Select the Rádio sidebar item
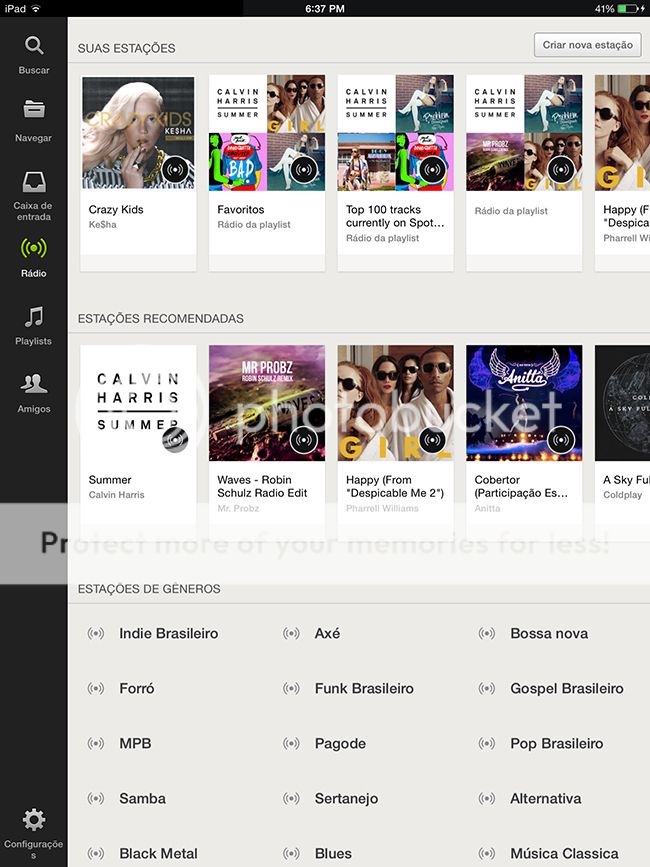 34,257
